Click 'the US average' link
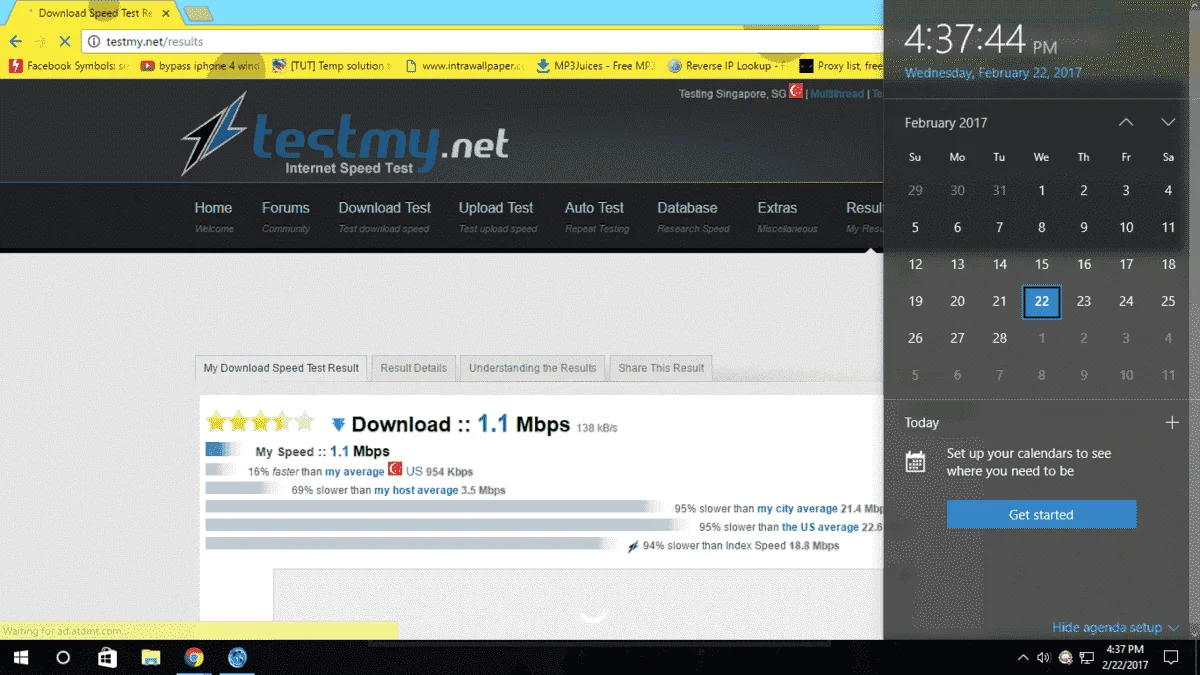The image size is (1200, 675). 820,527
